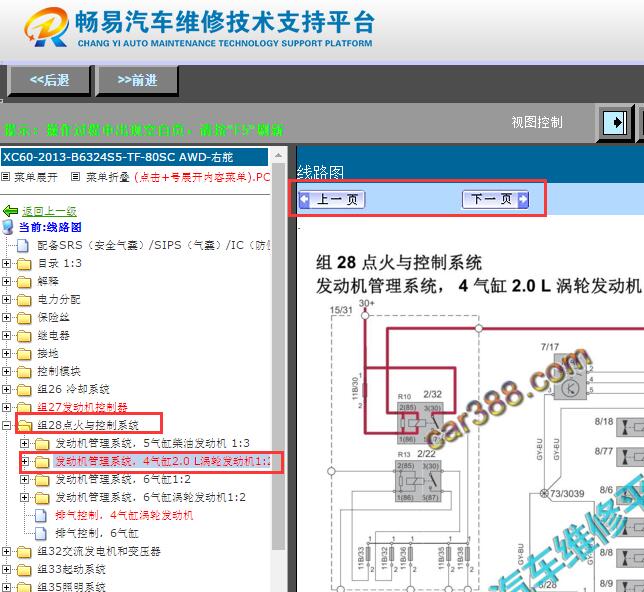Select 发动机管理系统, 4气缸2.0 L涡轮发动机 item
The image size is (644, 592).
tap(162, 461)
